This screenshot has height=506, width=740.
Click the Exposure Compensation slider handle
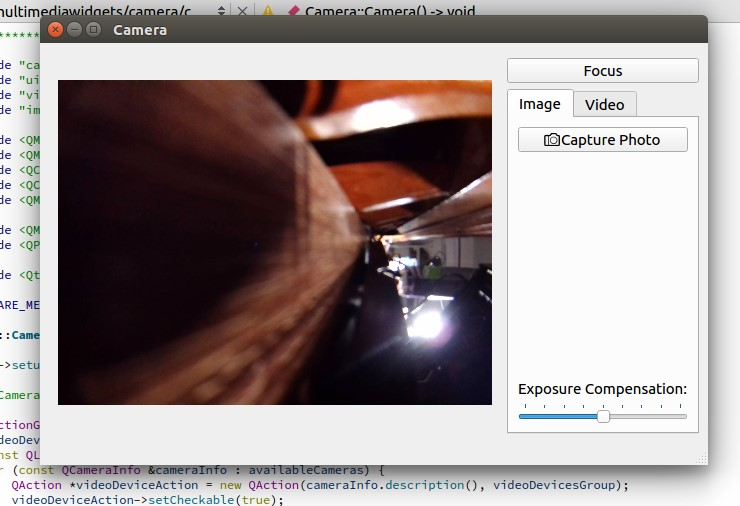(x=603, y=417)
